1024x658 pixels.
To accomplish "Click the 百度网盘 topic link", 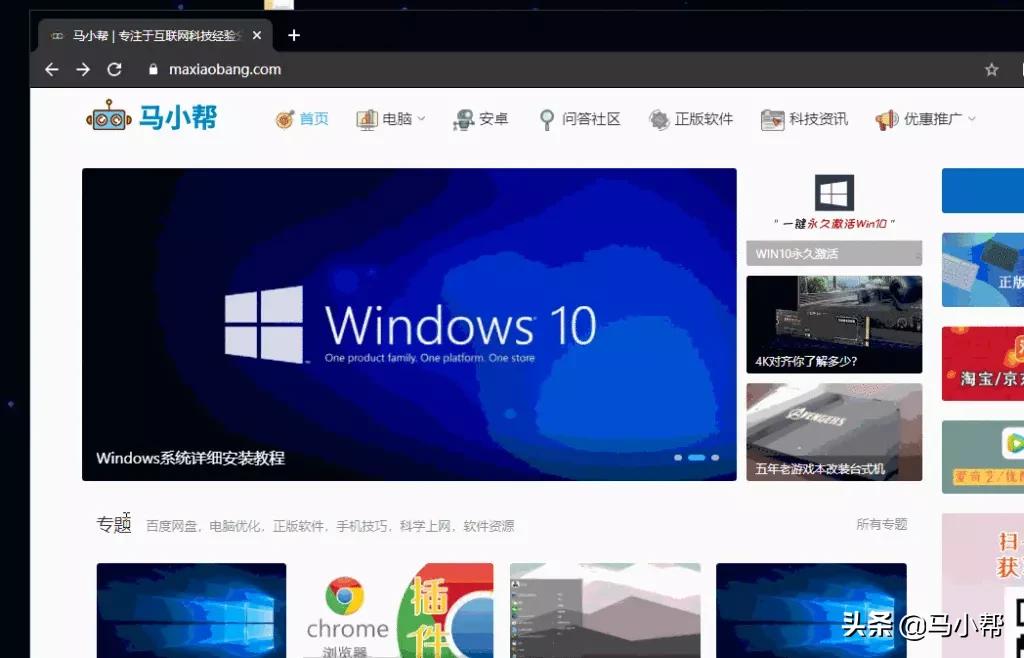I will [x=172, y=524].
